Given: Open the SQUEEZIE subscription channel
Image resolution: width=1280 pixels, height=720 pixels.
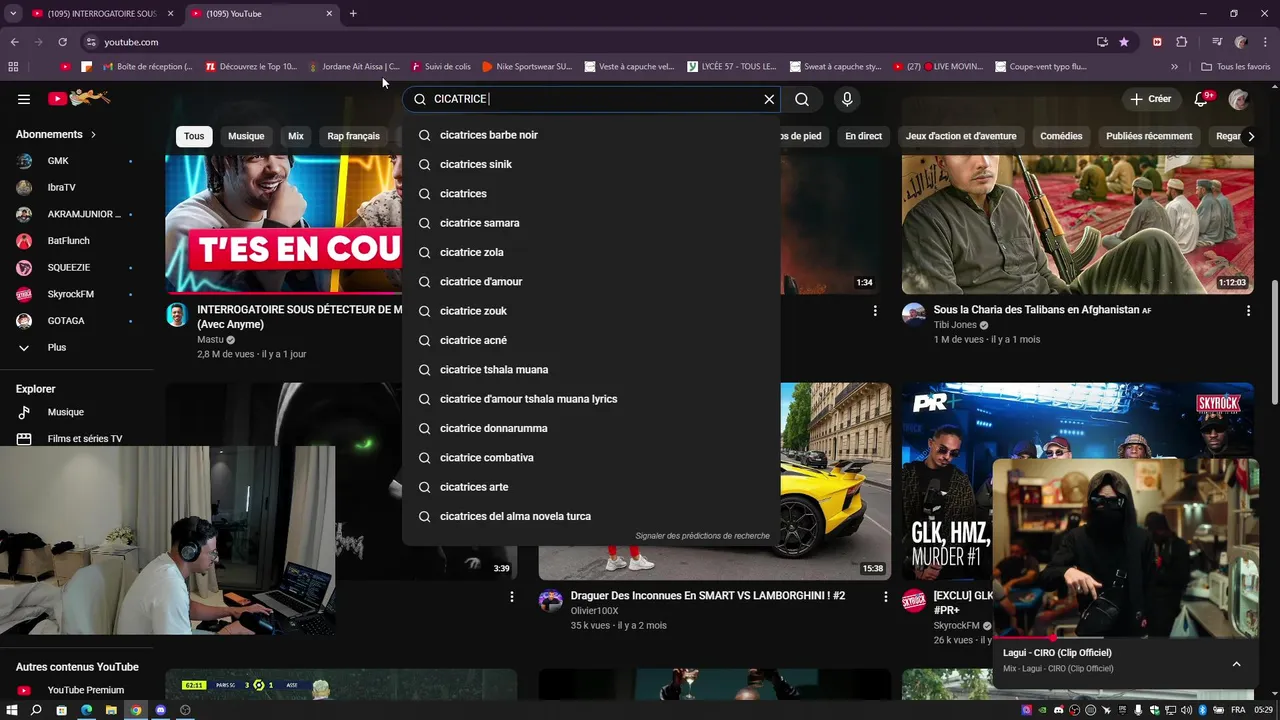Looking at the screenshot, I should [76, 267].
